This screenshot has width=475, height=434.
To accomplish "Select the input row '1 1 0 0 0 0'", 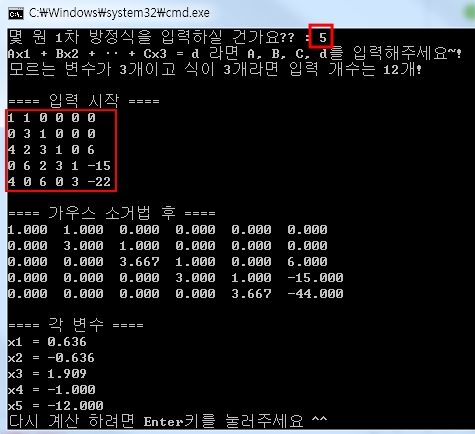I will coord(52,118).
